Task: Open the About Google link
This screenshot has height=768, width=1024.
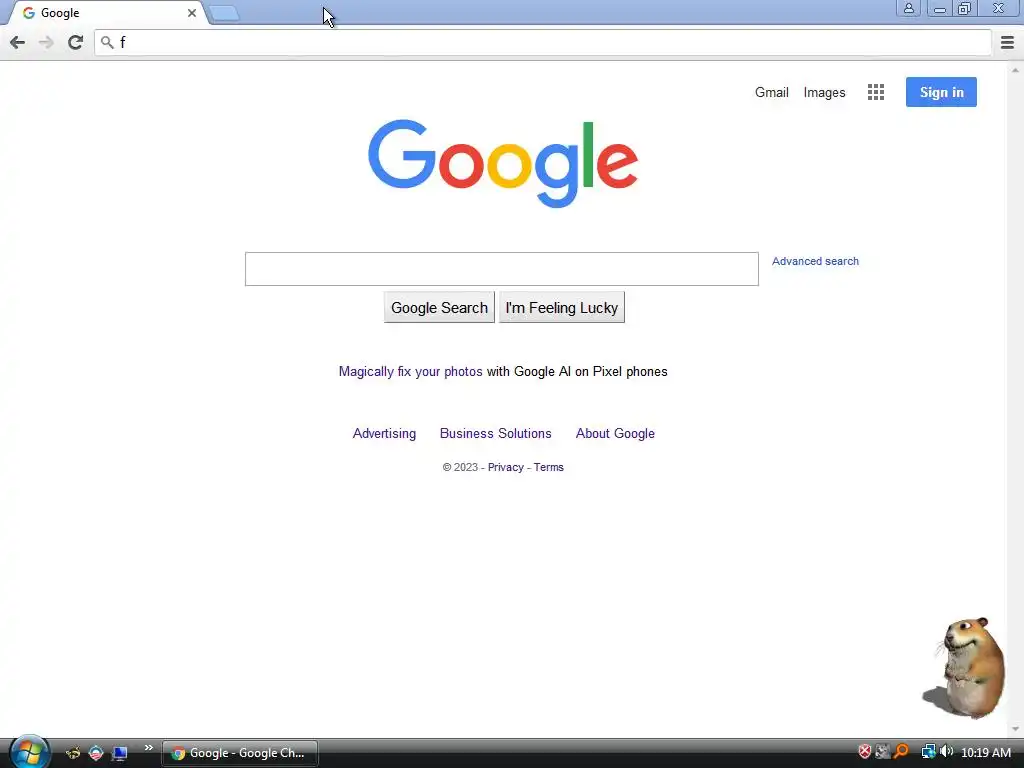Action: (x=615, y=434)
